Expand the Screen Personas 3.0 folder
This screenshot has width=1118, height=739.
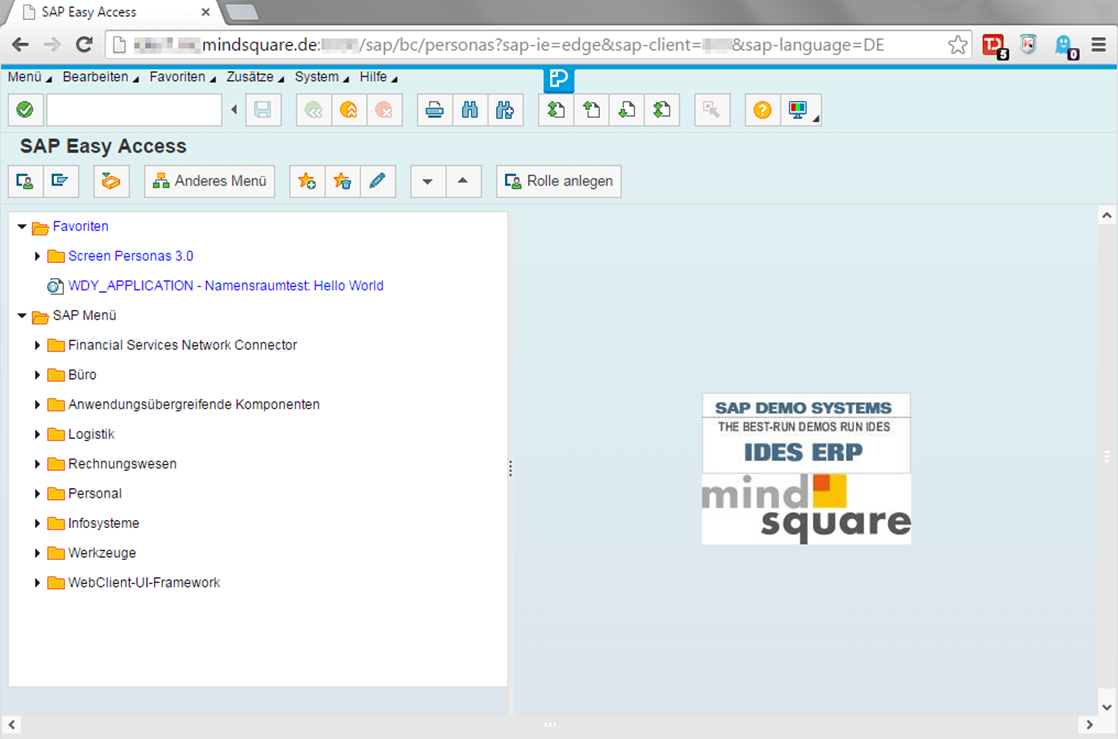tap(37, 256)
